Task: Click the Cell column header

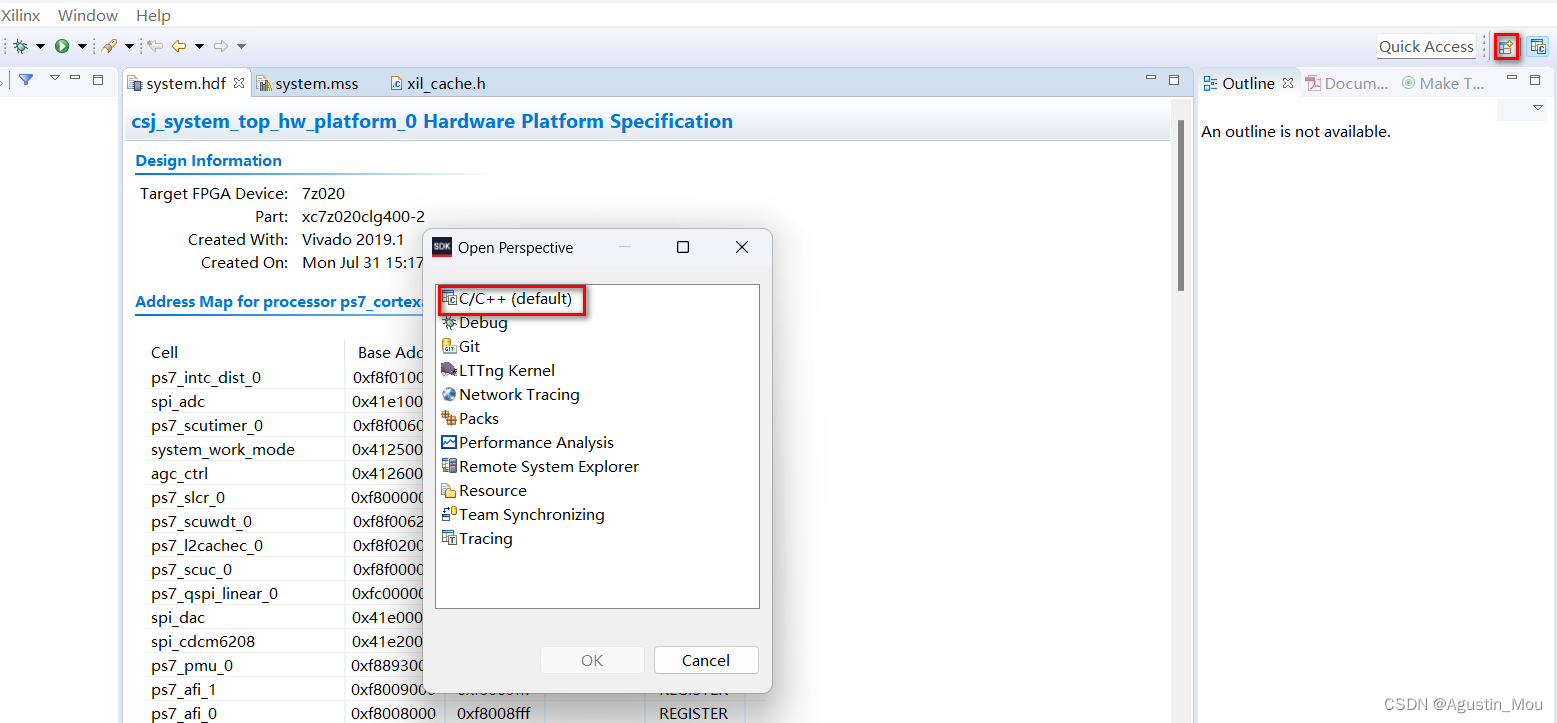Action: tap(165, 352)
